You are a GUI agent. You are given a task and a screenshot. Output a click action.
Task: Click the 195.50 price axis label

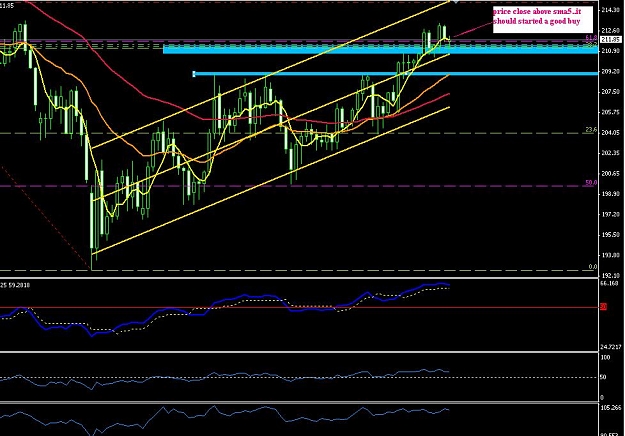tap(611, 235)
